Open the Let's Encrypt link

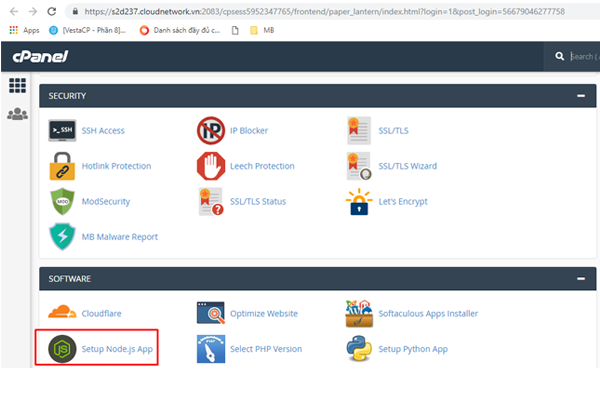tap(403, 201)
